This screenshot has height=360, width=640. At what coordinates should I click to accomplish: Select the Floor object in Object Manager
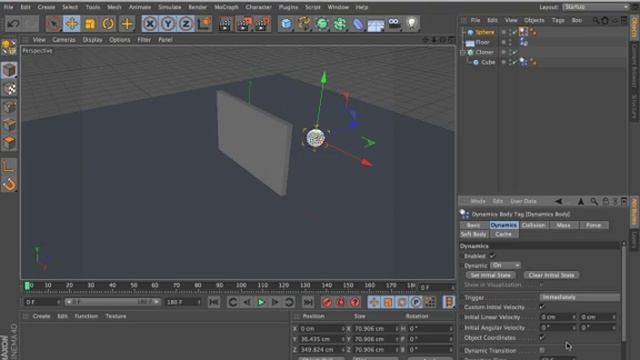pyautogui.click(x=482, y=42)
